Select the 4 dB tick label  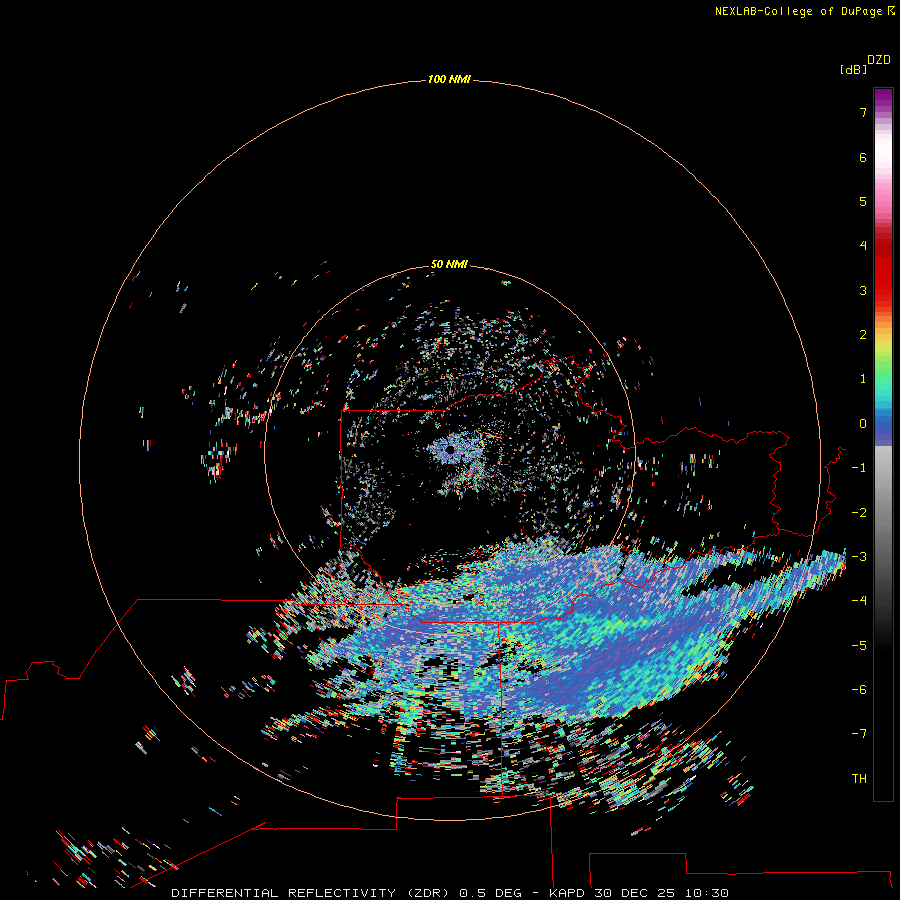[863, 245]
